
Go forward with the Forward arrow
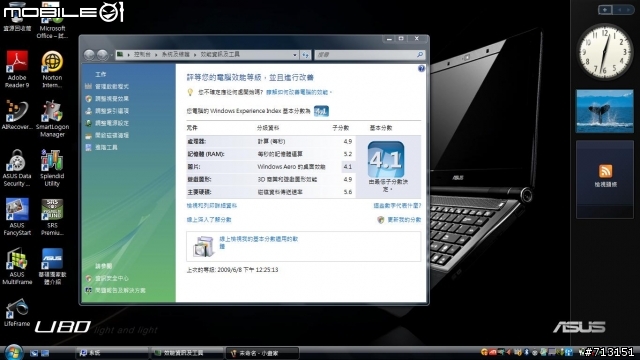(102, 54)
